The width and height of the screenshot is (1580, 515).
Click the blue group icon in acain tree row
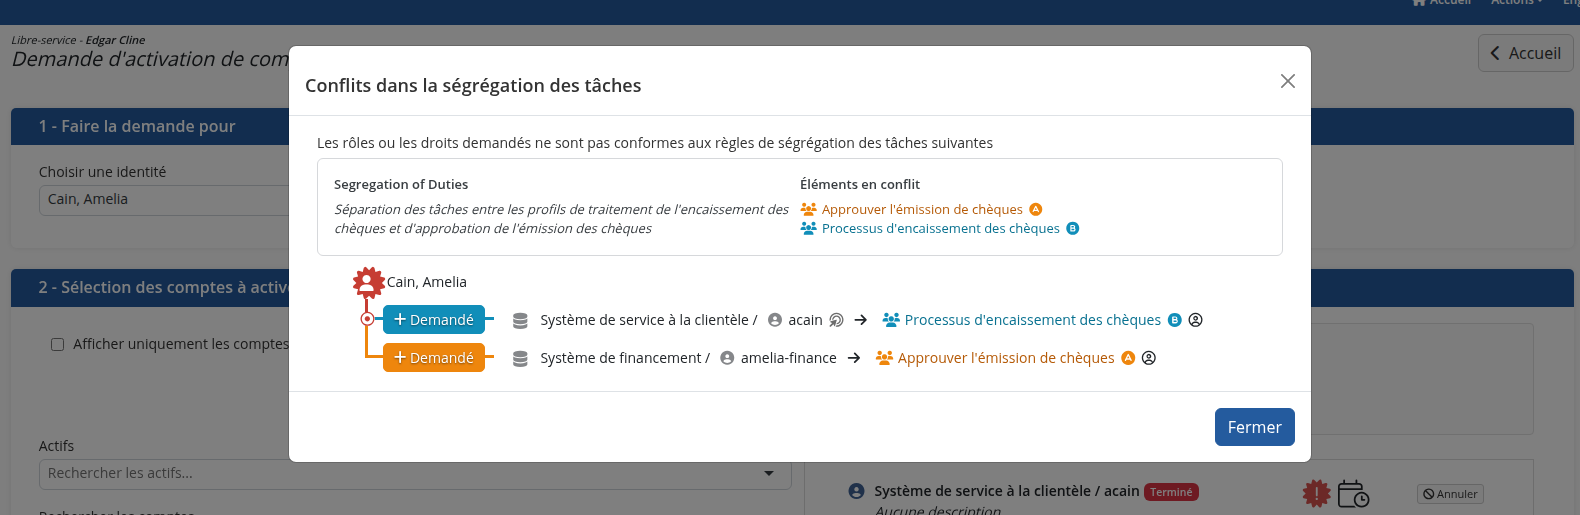click(891, 320)
